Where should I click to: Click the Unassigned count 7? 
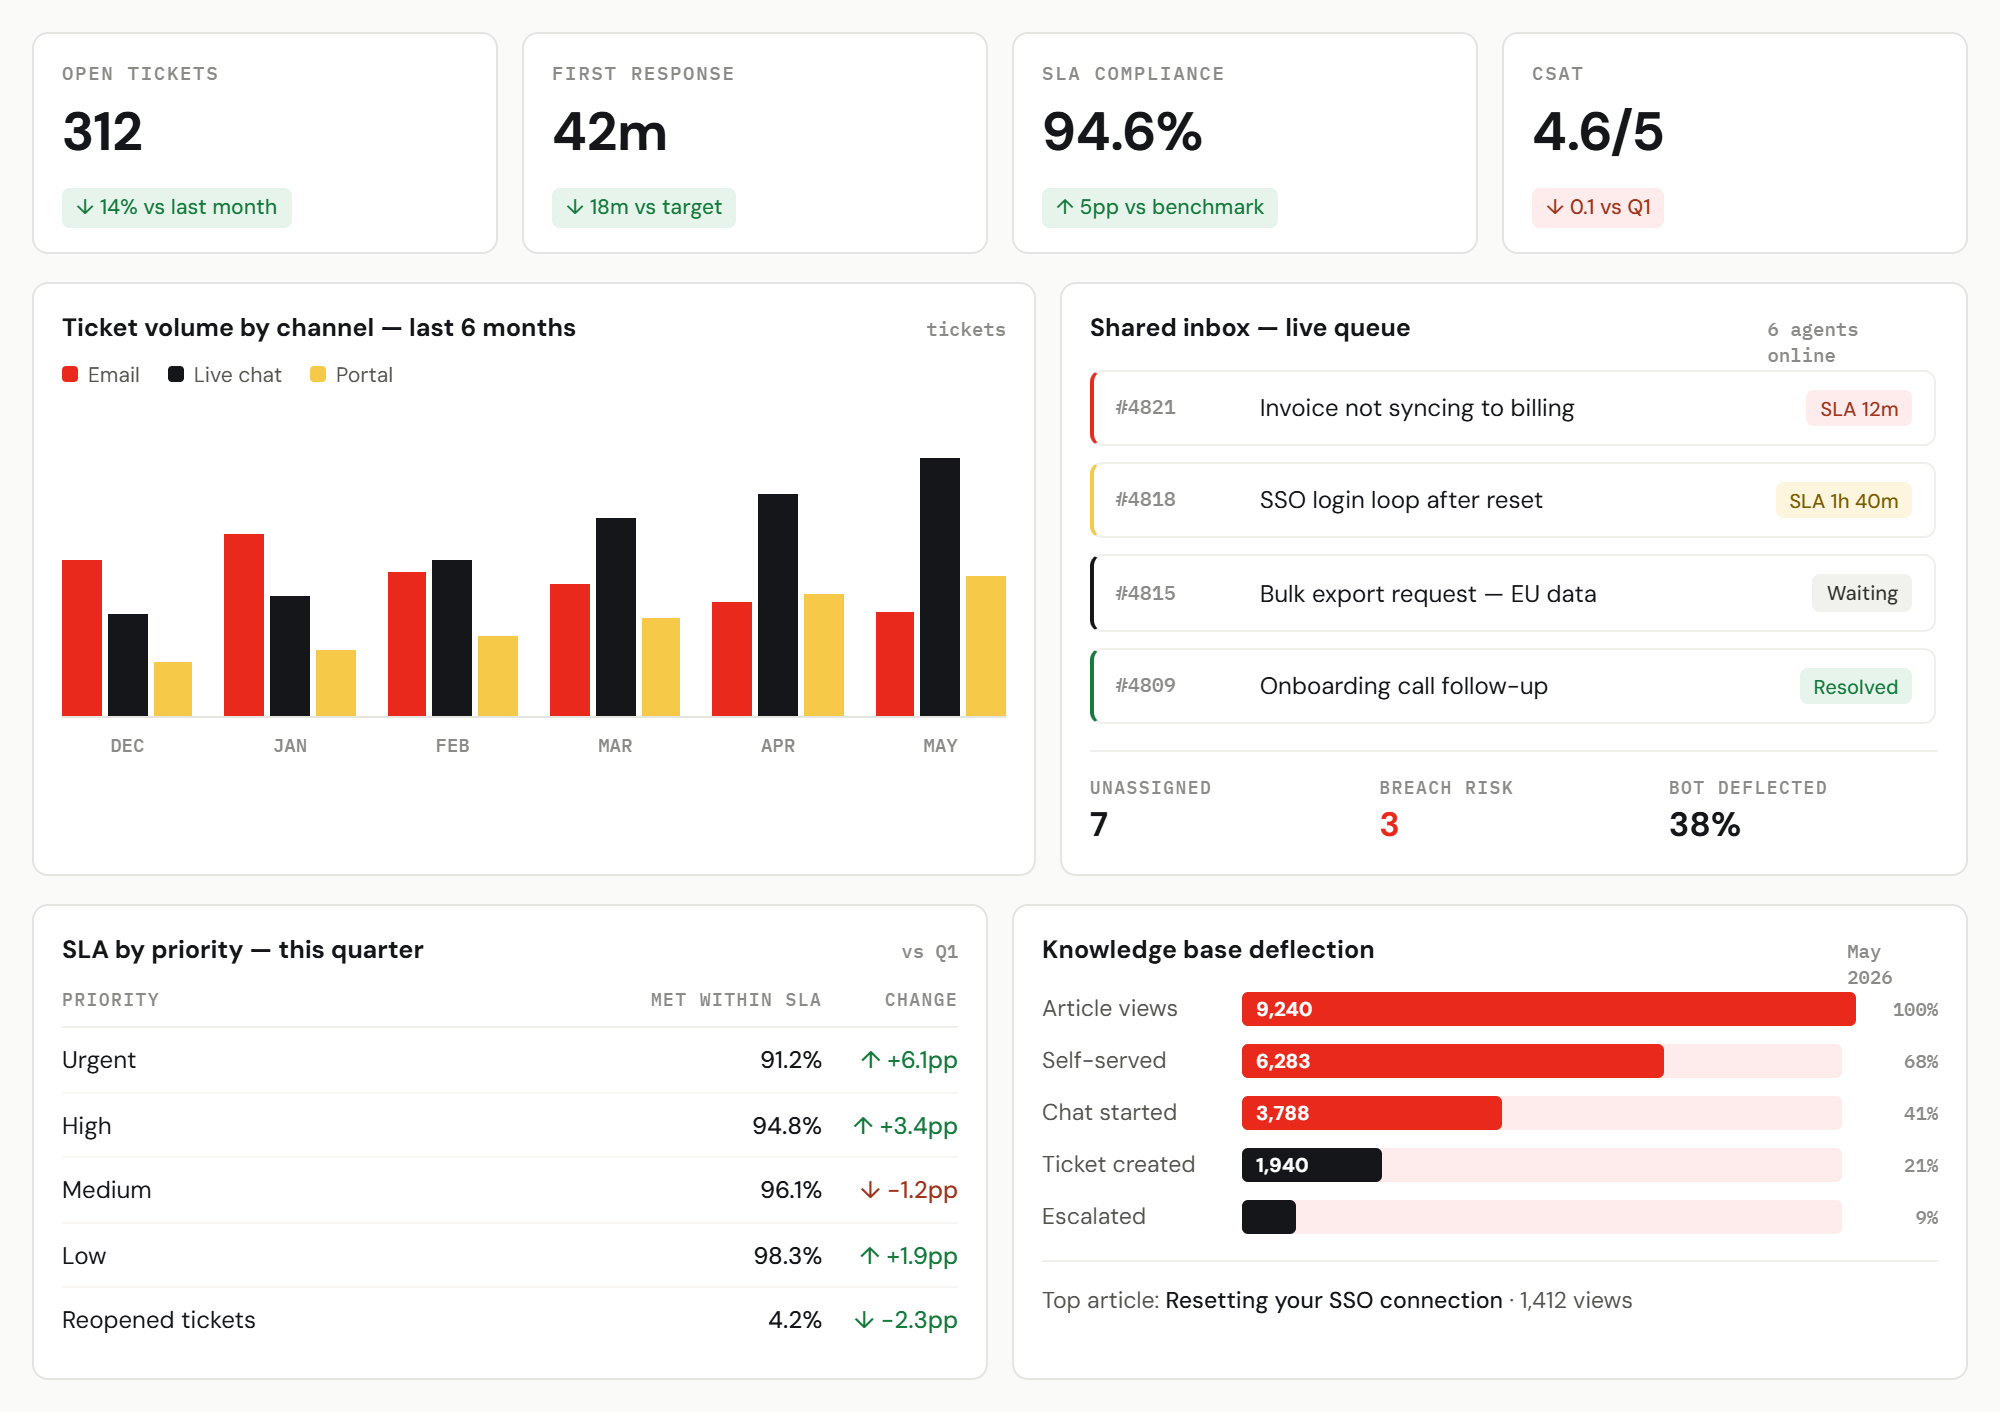click(1099, 824)
